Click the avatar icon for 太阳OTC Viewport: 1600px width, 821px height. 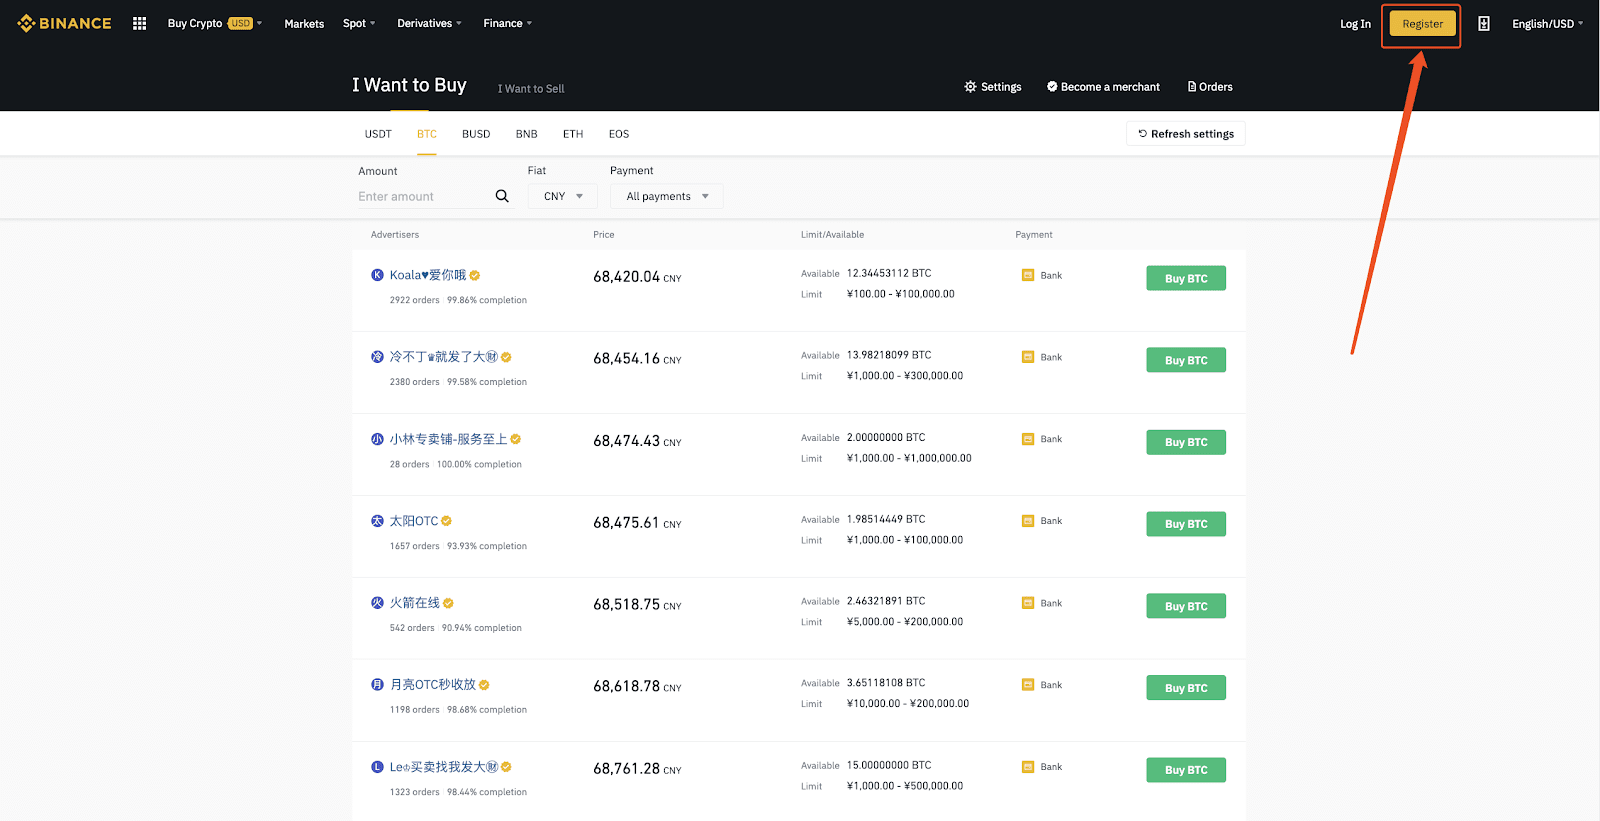tap(377, 521)
